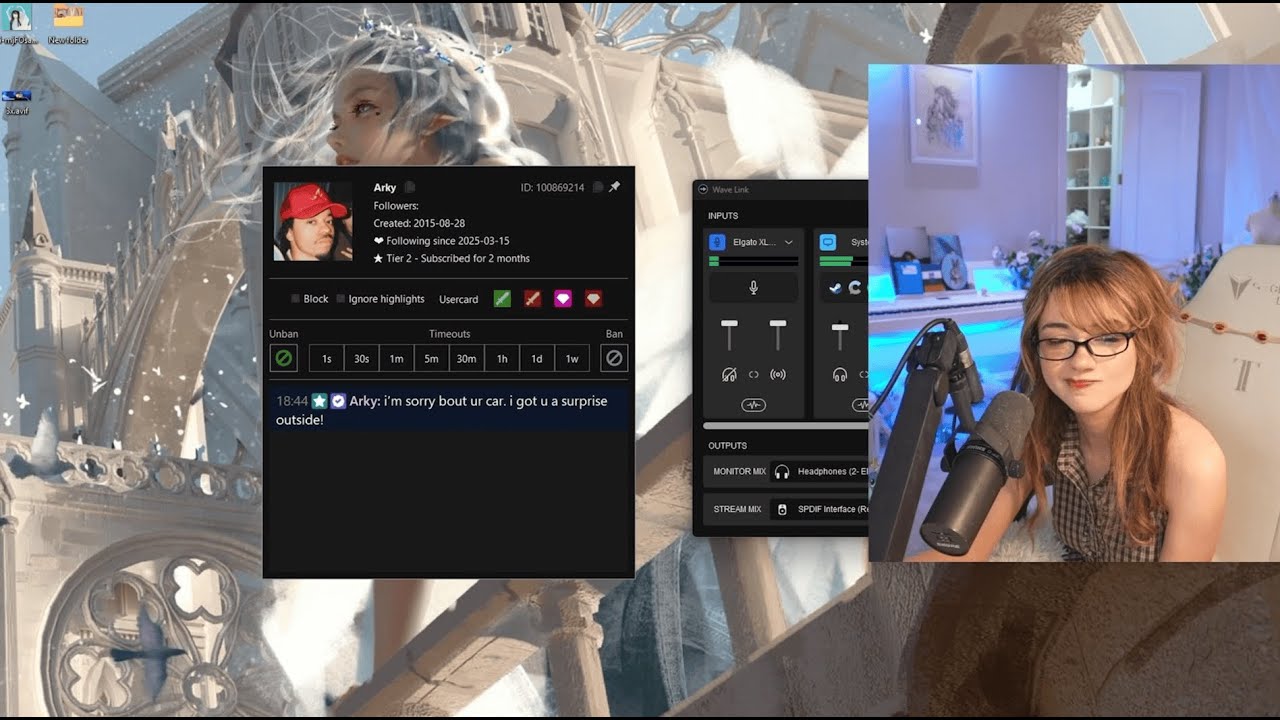Apply the 1d timeout
1280x720 pixels.
[x=537, y=358]
